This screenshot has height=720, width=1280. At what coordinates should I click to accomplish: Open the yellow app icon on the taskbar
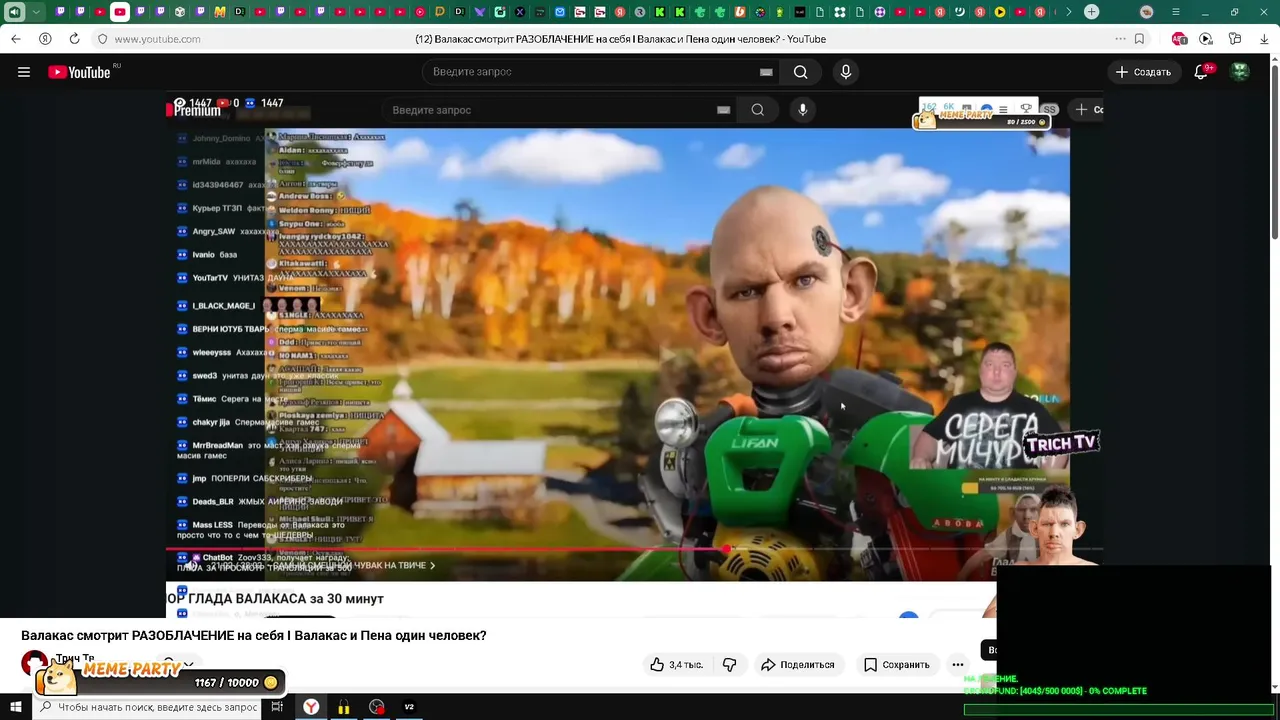coord(344,707)
